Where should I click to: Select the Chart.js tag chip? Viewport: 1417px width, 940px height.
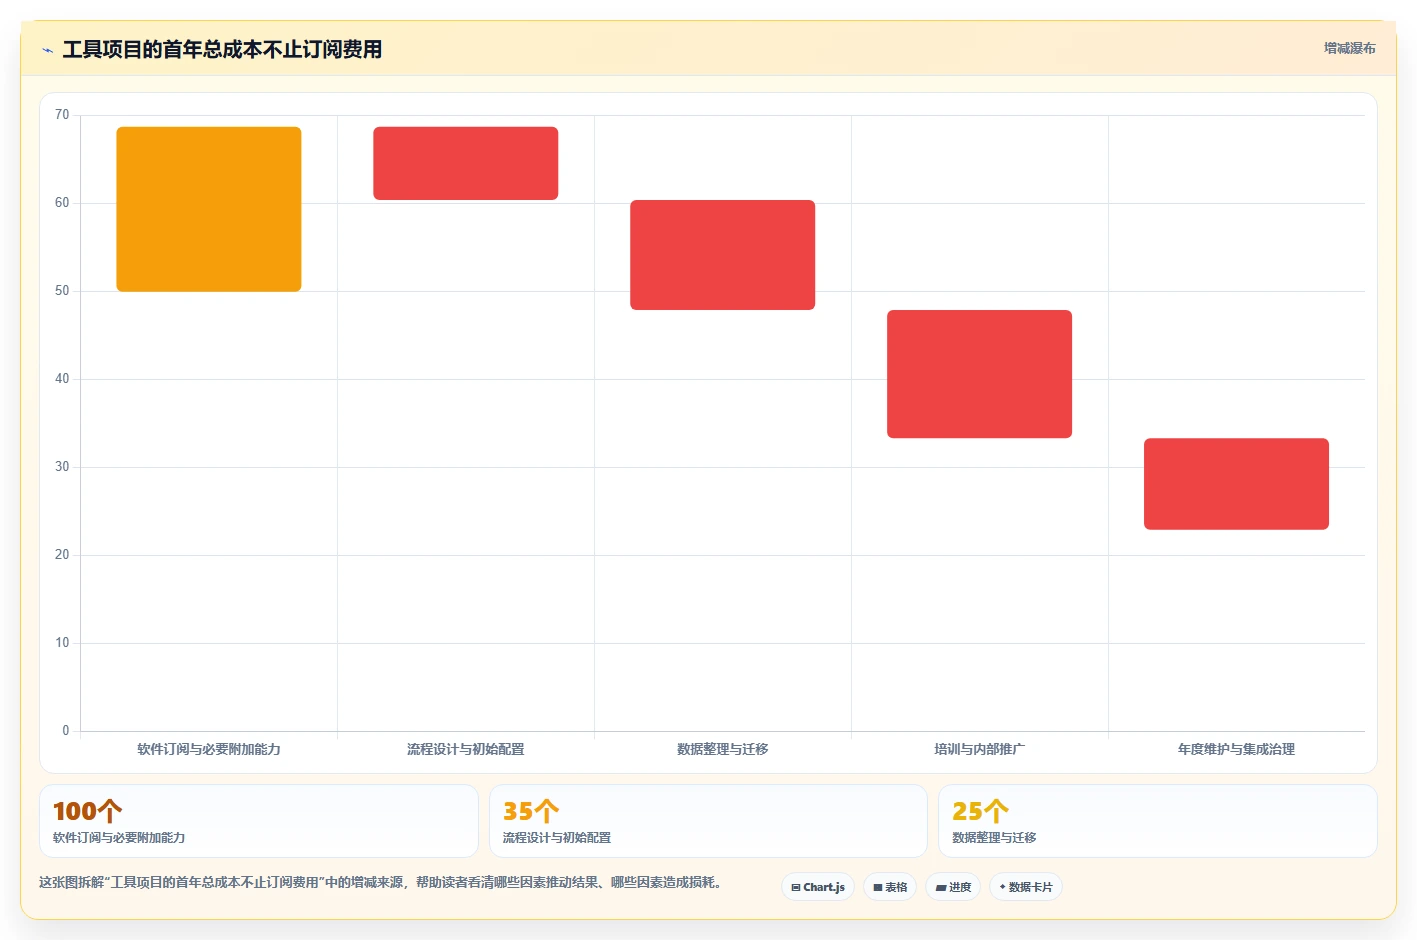[x=817, y=887]
